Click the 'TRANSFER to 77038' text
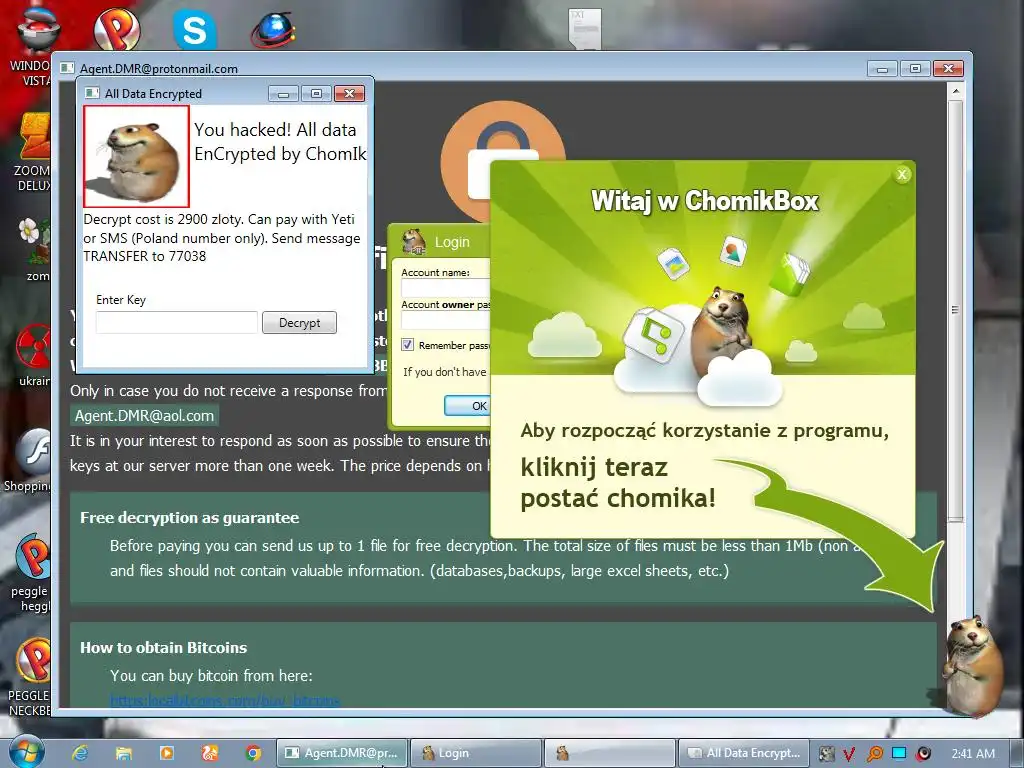1024x768 pixels. point(144,256)
